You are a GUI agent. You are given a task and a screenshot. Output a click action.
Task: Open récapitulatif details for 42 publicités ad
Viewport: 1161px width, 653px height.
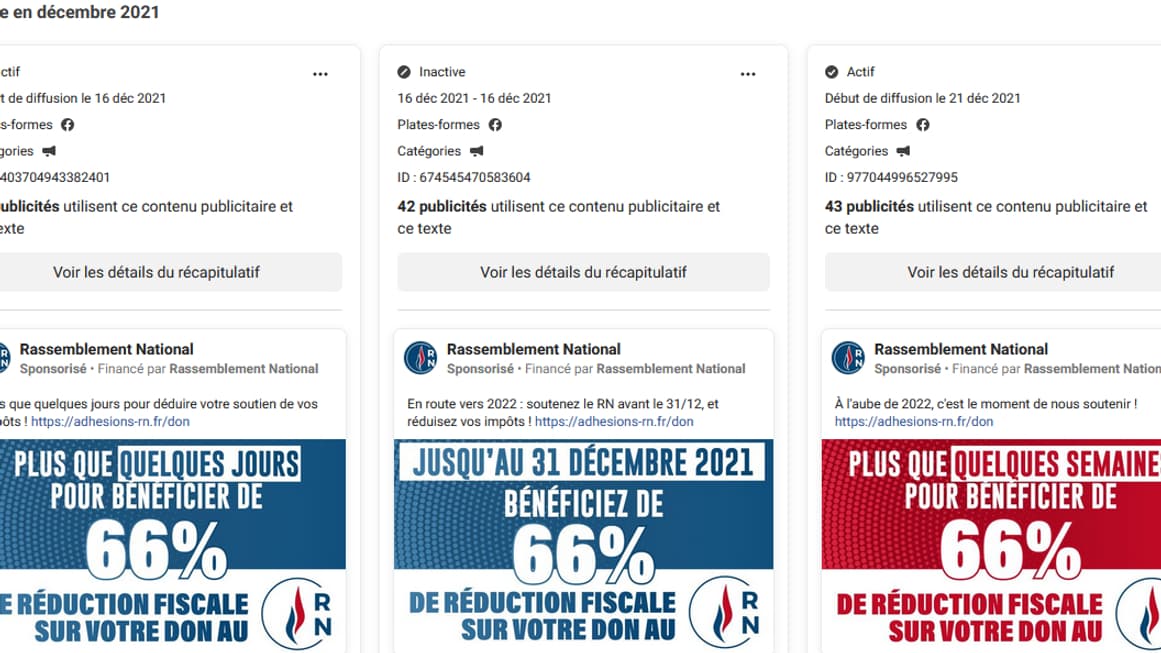tap(583, 272)
